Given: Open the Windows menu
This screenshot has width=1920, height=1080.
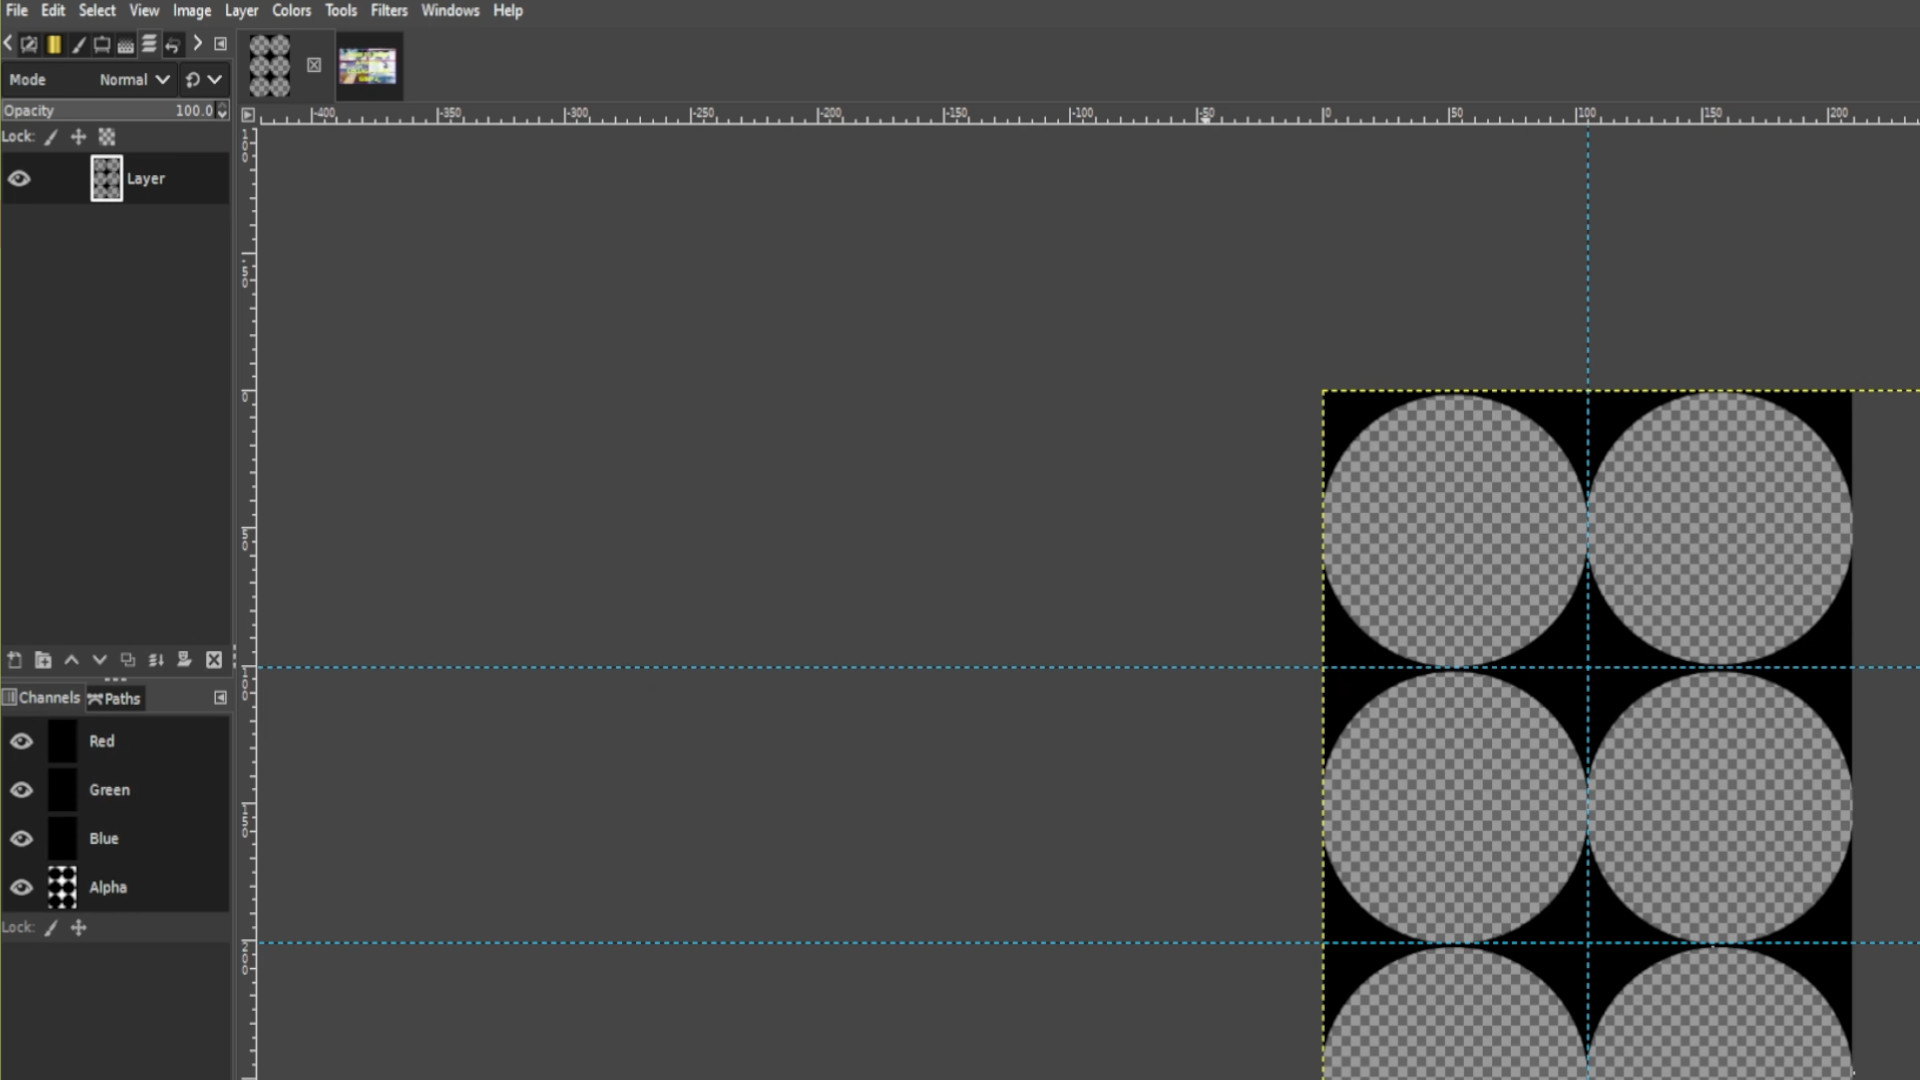Looking at the screenshot, I should click(x=450, y=10).
